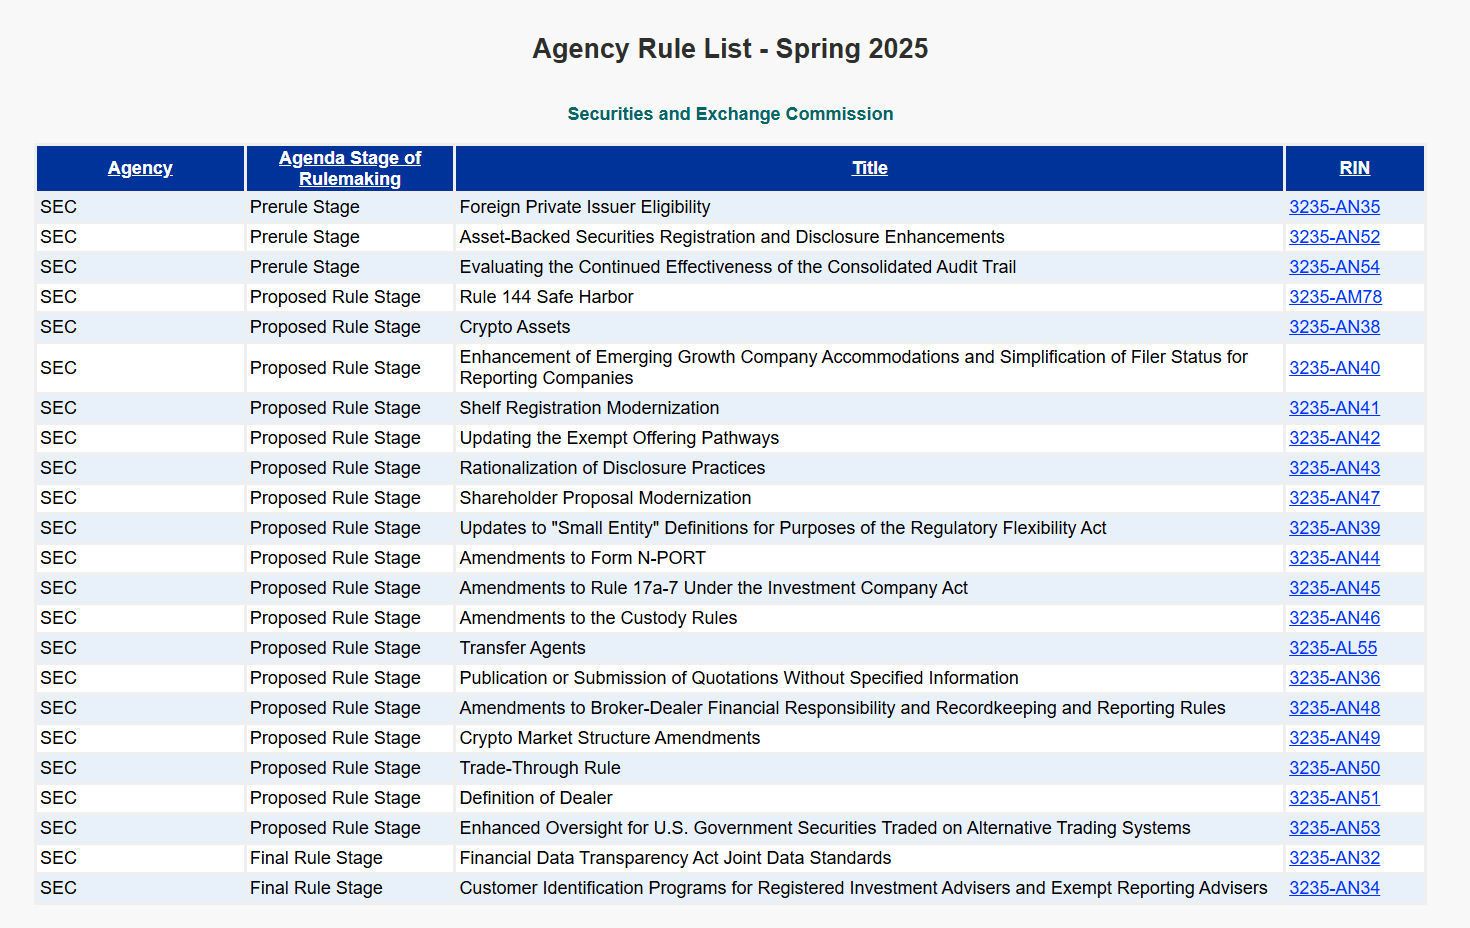Image resolution: width=1470 pixels, height=928 pixels.
Task: Open RIN 3235-AN39 link
Action: [1334, 528]
